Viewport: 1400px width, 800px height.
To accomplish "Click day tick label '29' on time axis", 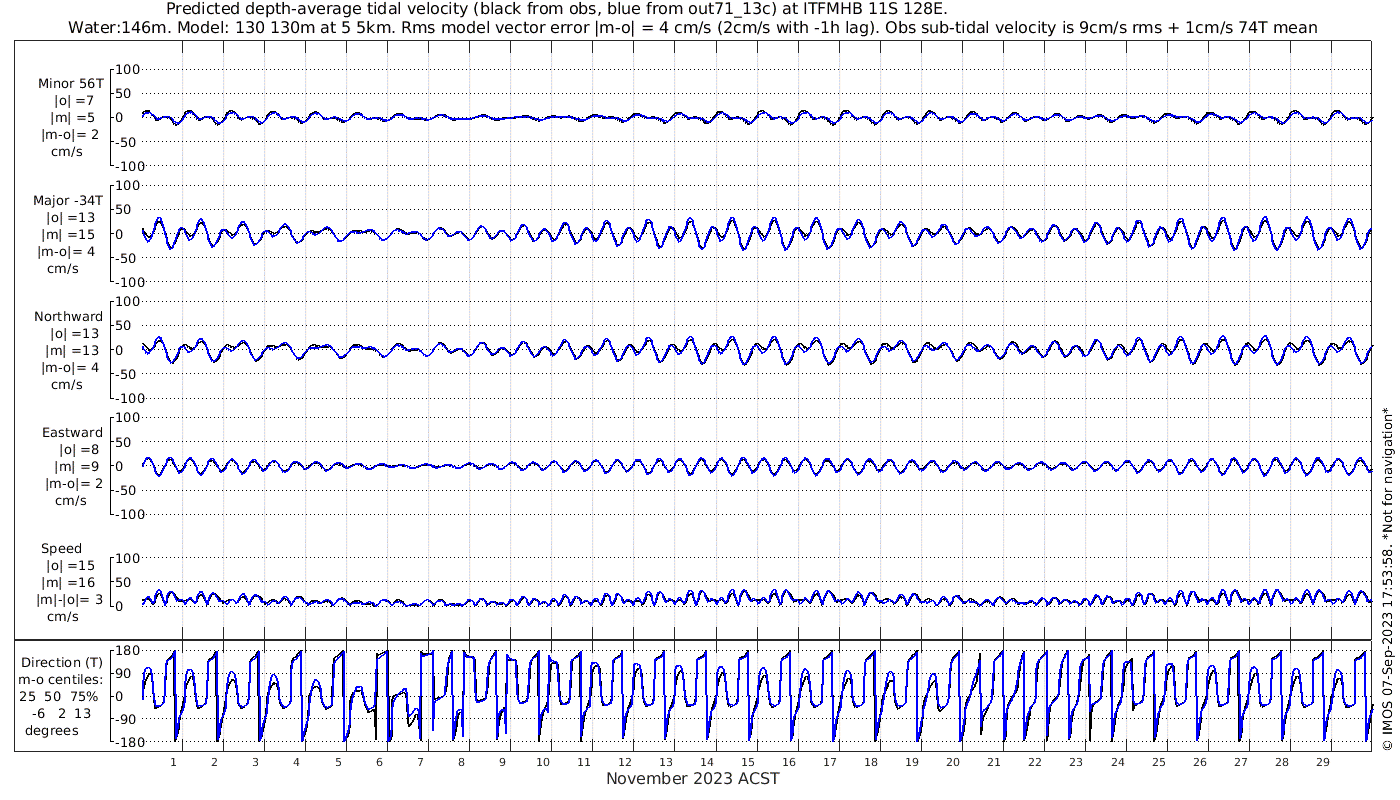I will (x=1322, y=761).
